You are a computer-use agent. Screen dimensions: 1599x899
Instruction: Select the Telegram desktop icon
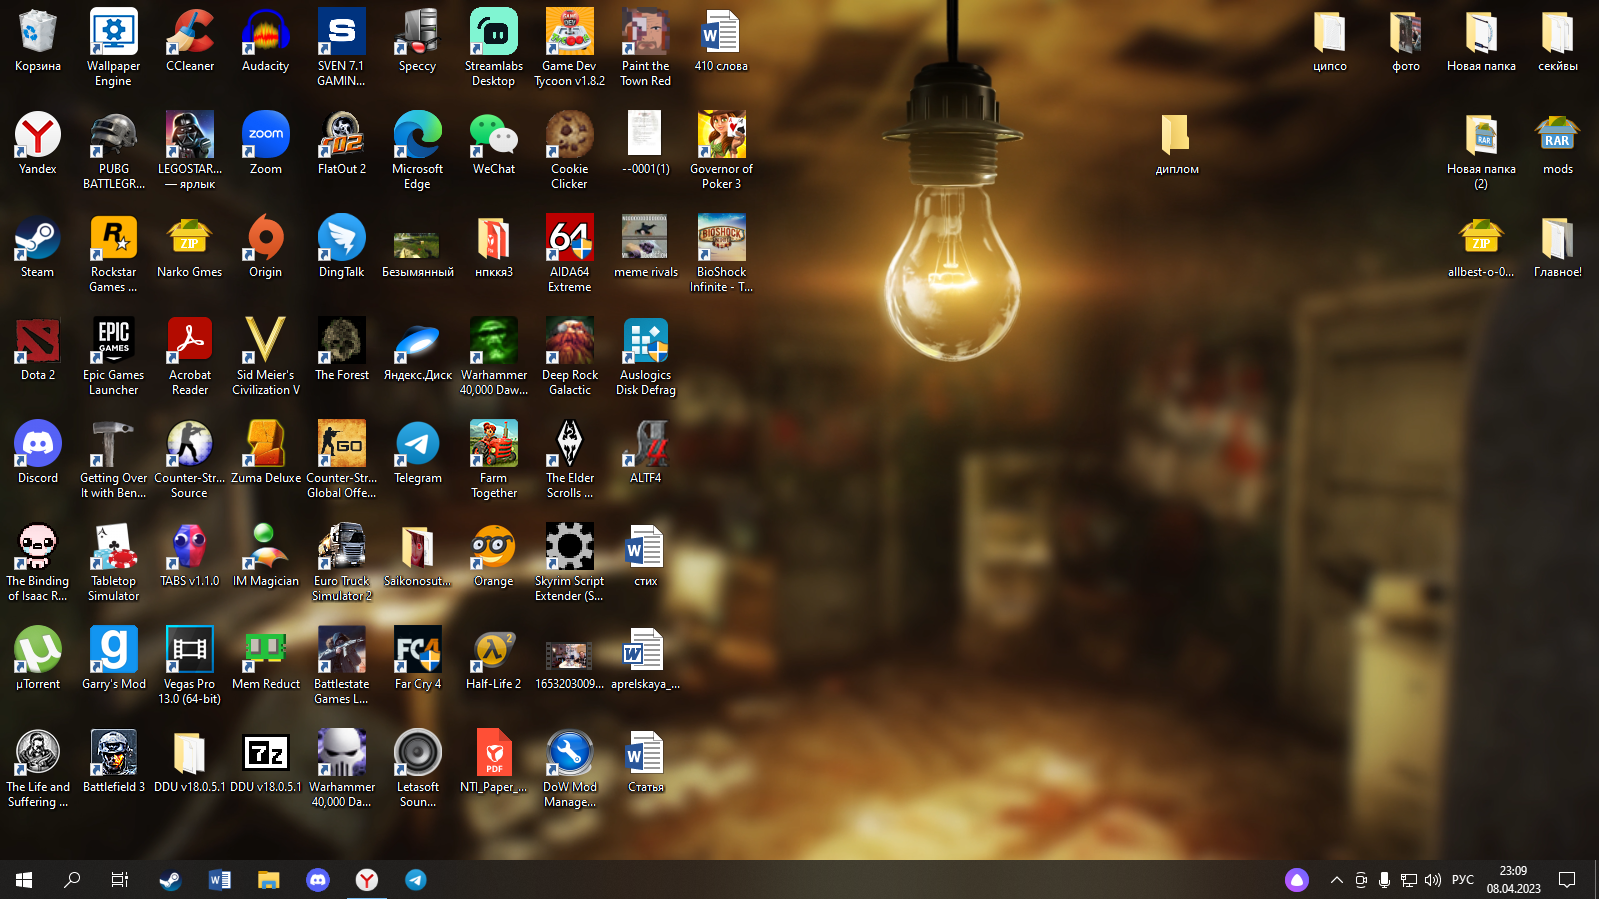click(x=418, y=452)
